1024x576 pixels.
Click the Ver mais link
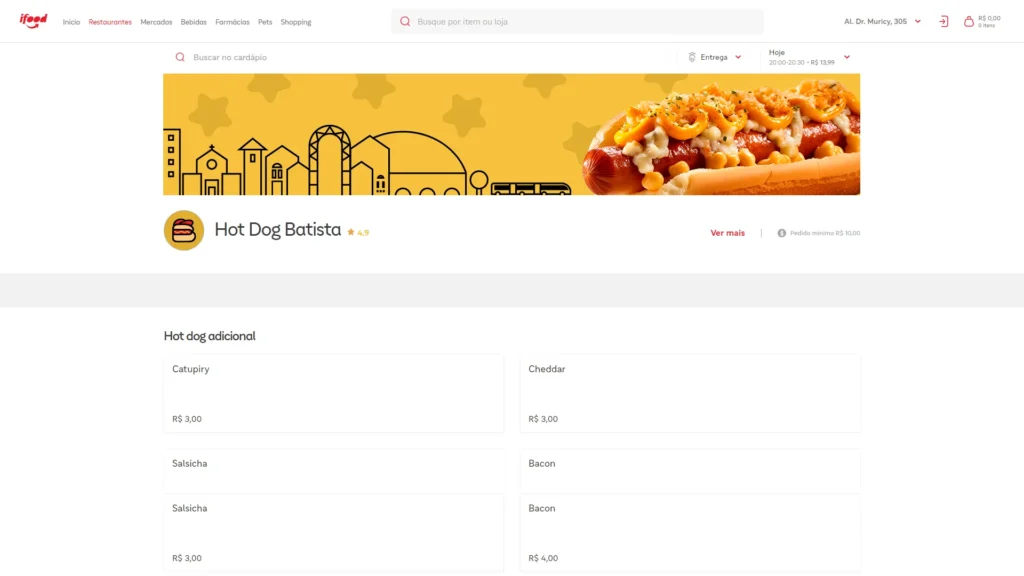pos(728,233)
